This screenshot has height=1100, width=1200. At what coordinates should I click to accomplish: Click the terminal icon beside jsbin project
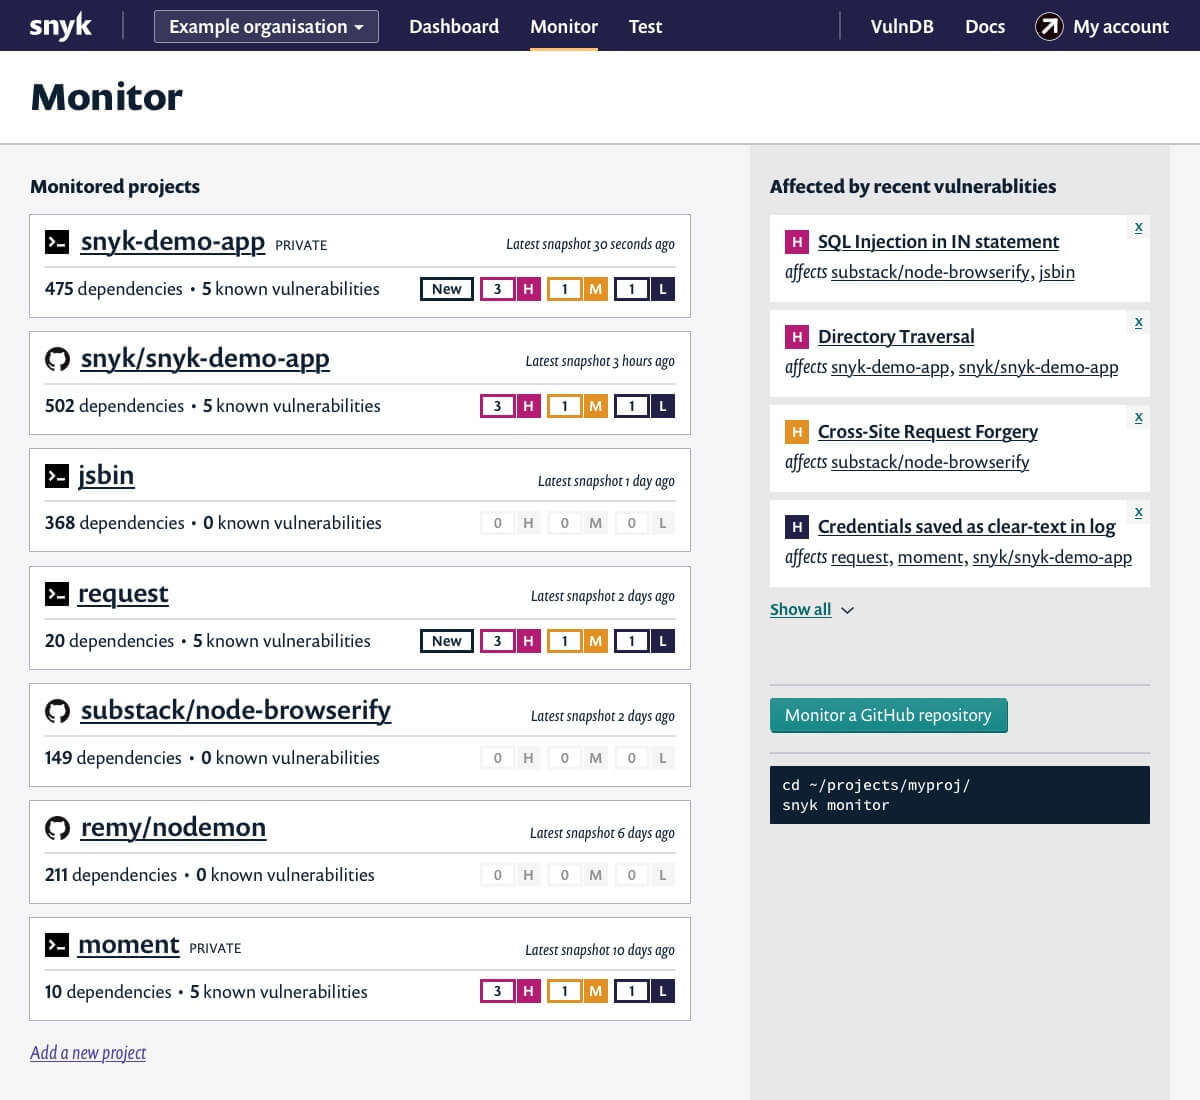point(57,476)
